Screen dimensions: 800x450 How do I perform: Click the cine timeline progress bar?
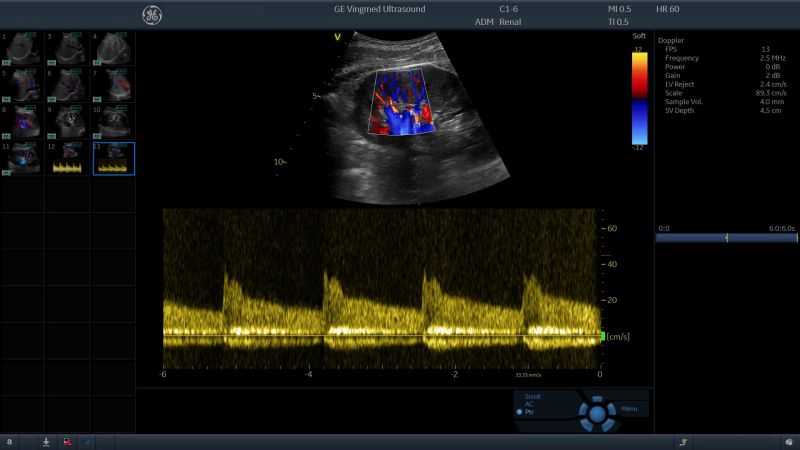(727, 238)
